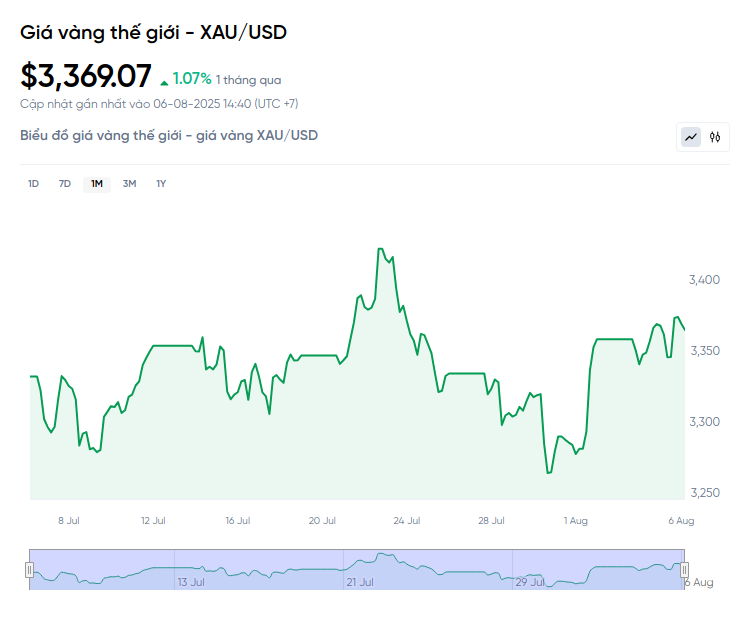This screenshot has height=634, width=750.
Task: Click the right handle of range navigator
Action: [x=685, y=569]
